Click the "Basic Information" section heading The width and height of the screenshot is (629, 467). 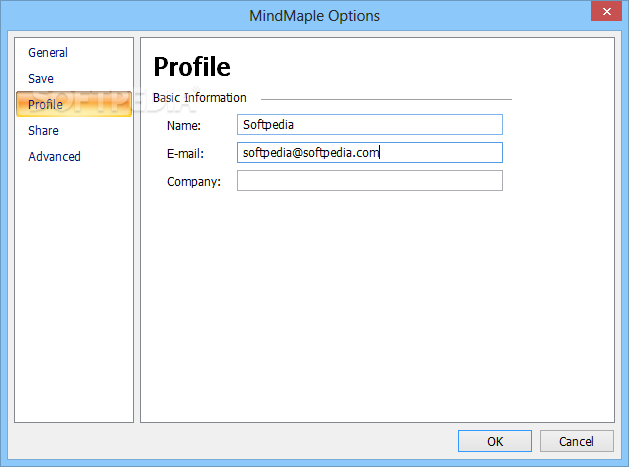(199, 97)
